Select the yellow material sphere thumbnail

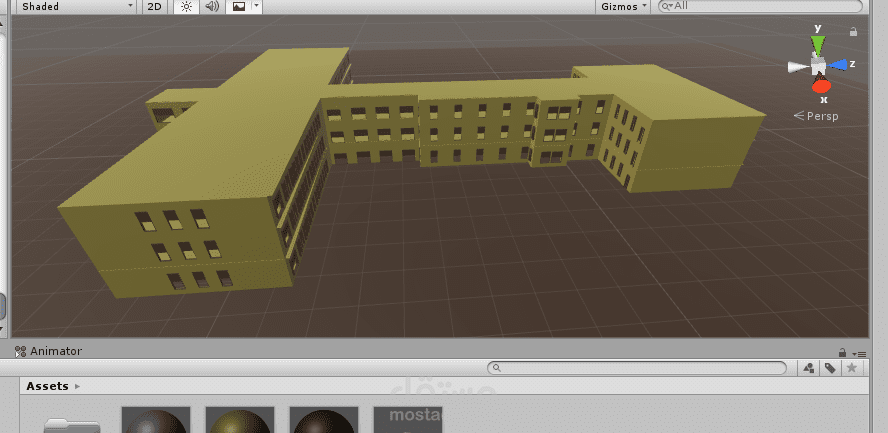240,420
